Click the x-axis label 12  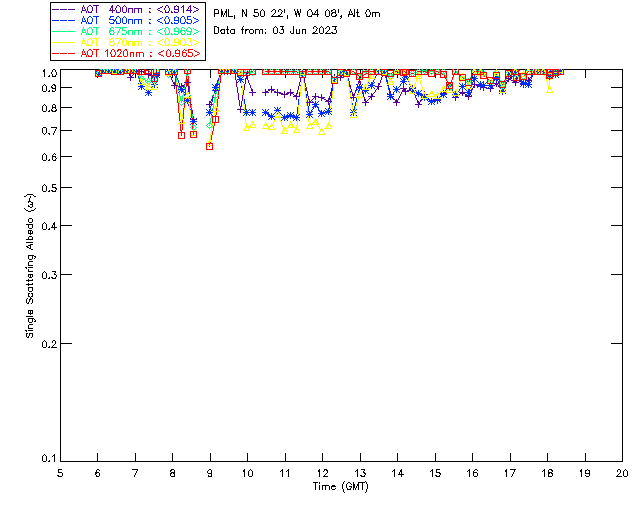point(322,473)
